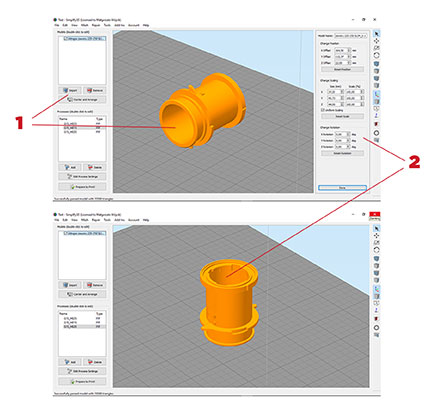Open the Repair menu in lower window
434x411 pixels.
point(96,220)
